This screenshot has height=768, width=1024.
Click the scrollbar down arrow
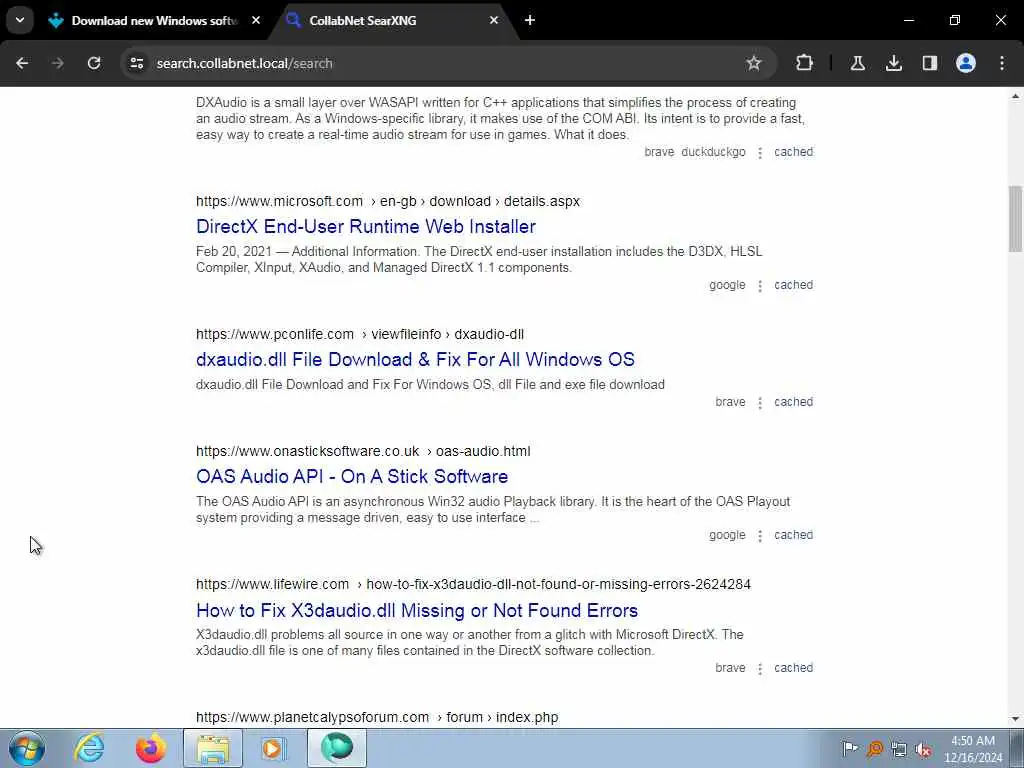tap(1015, 719)
